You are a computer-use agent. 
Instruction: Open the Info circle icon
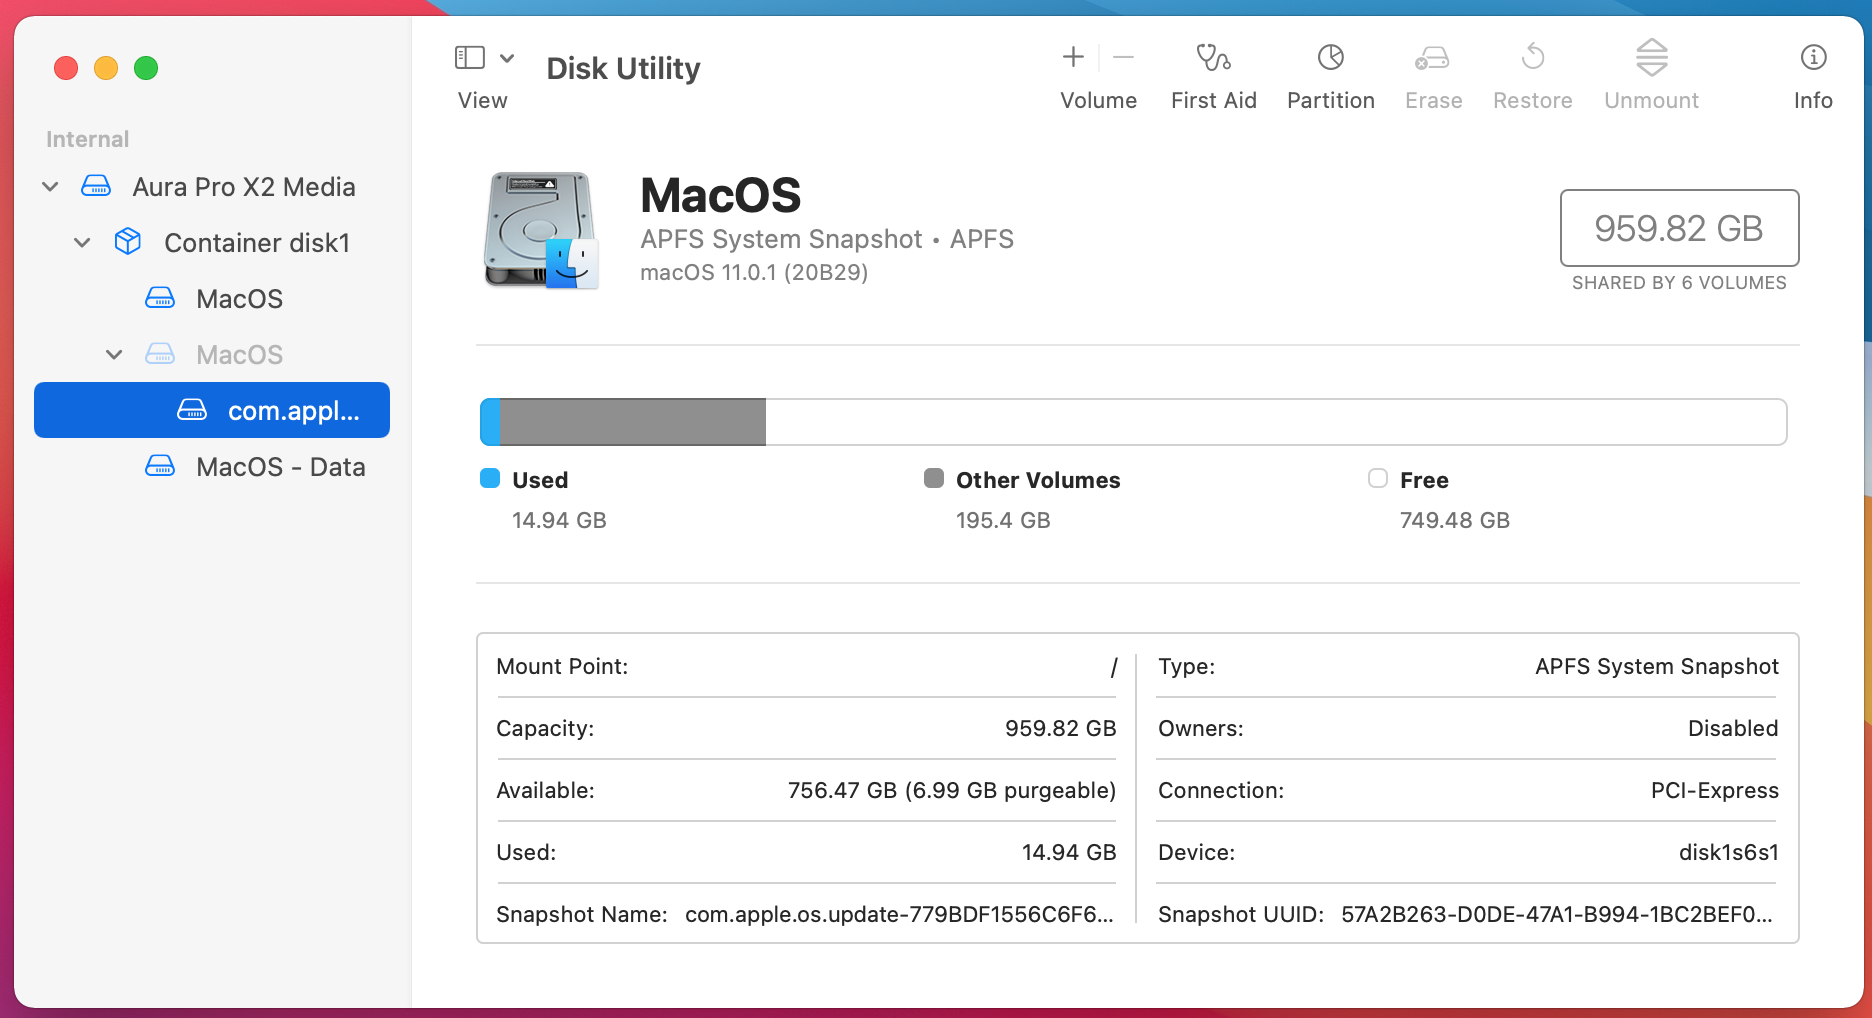point(1813,57)
